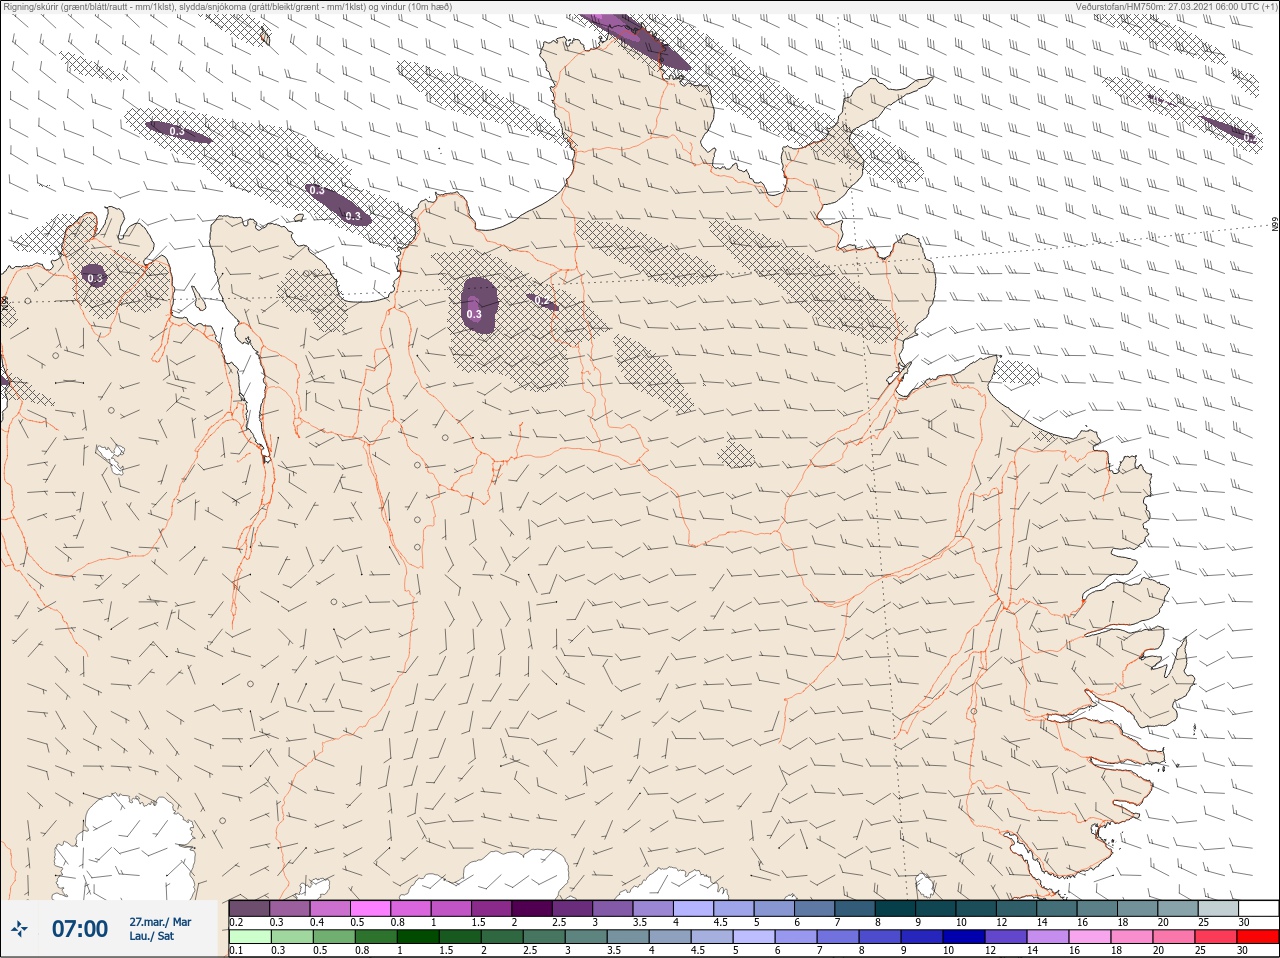Select the dark purple 2 upper-scale swatch

[532, 908]
